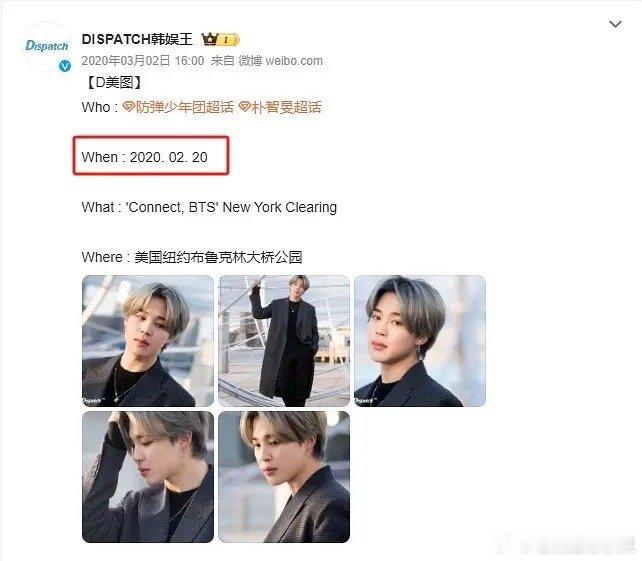Screen dimensions: 642x561
Task: Open the bottom-middle photo thumbnail
Action: point(284,477)
